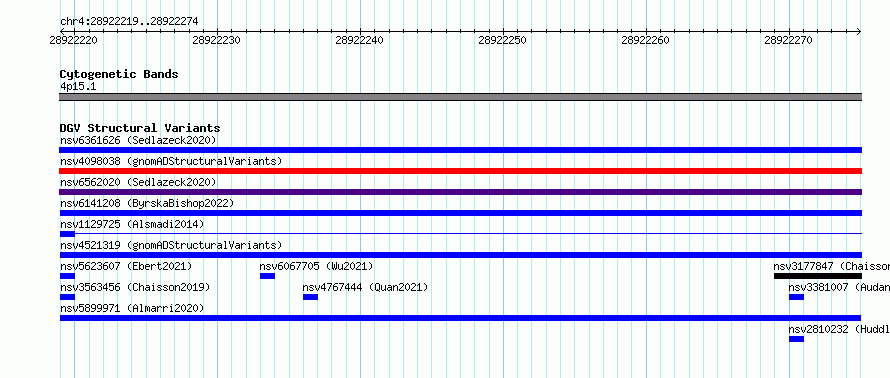Screen dimensions: 890x378
Task: Open the nsv3177847 (Chaisson) label
Action: 832,266
